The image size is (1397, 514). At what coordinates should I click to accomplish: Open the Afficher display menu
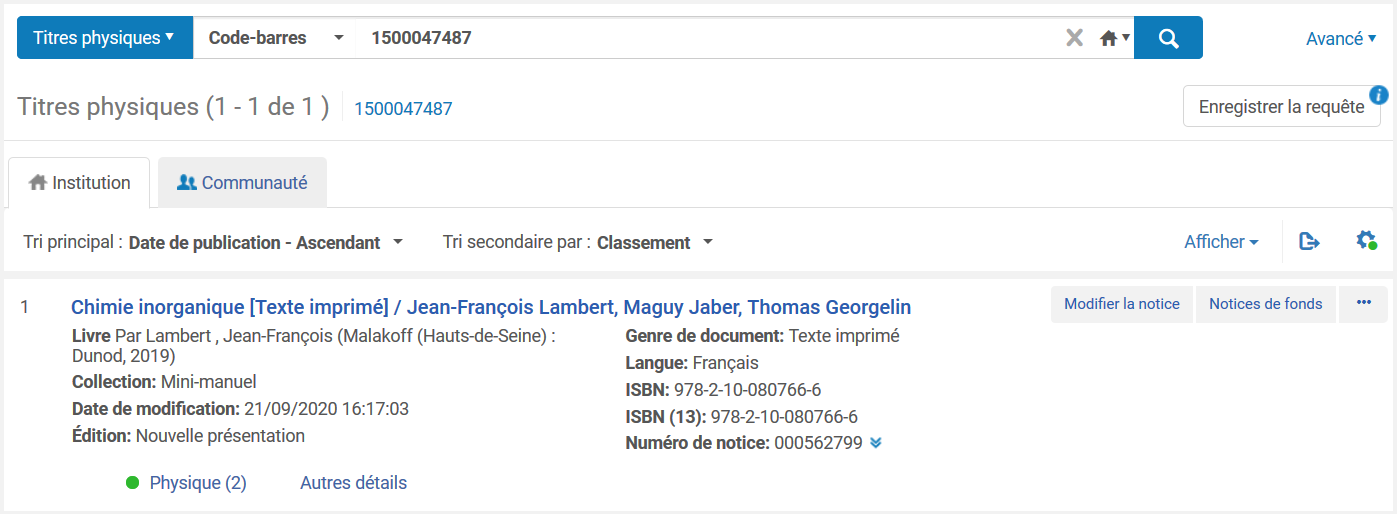(x=1221, y=242)
